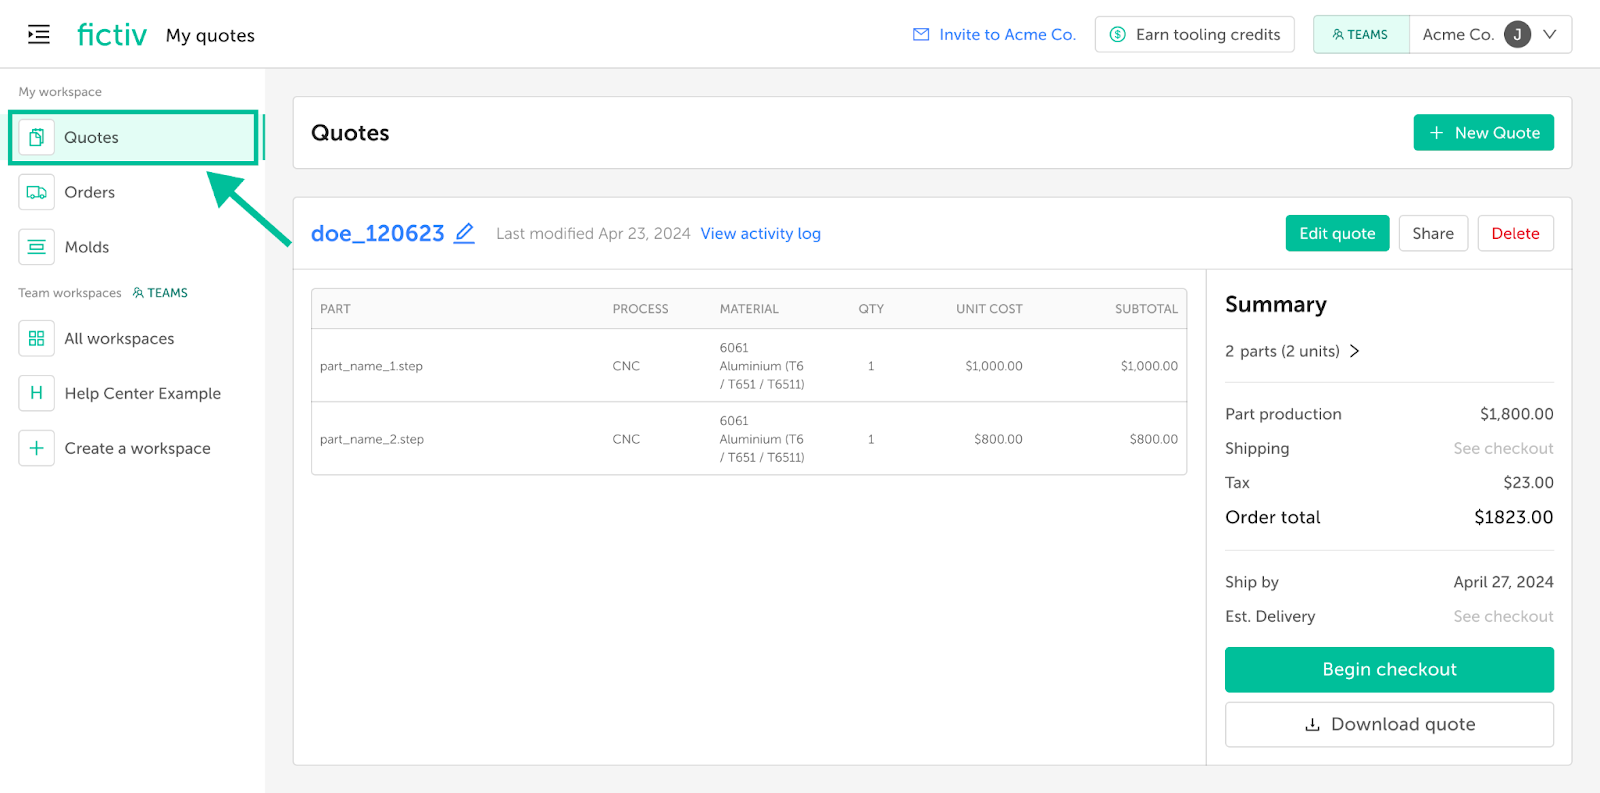Open the View activity log link
Image resolution: width=1600 pixels, height=793 pixels.
click(760, 233)
